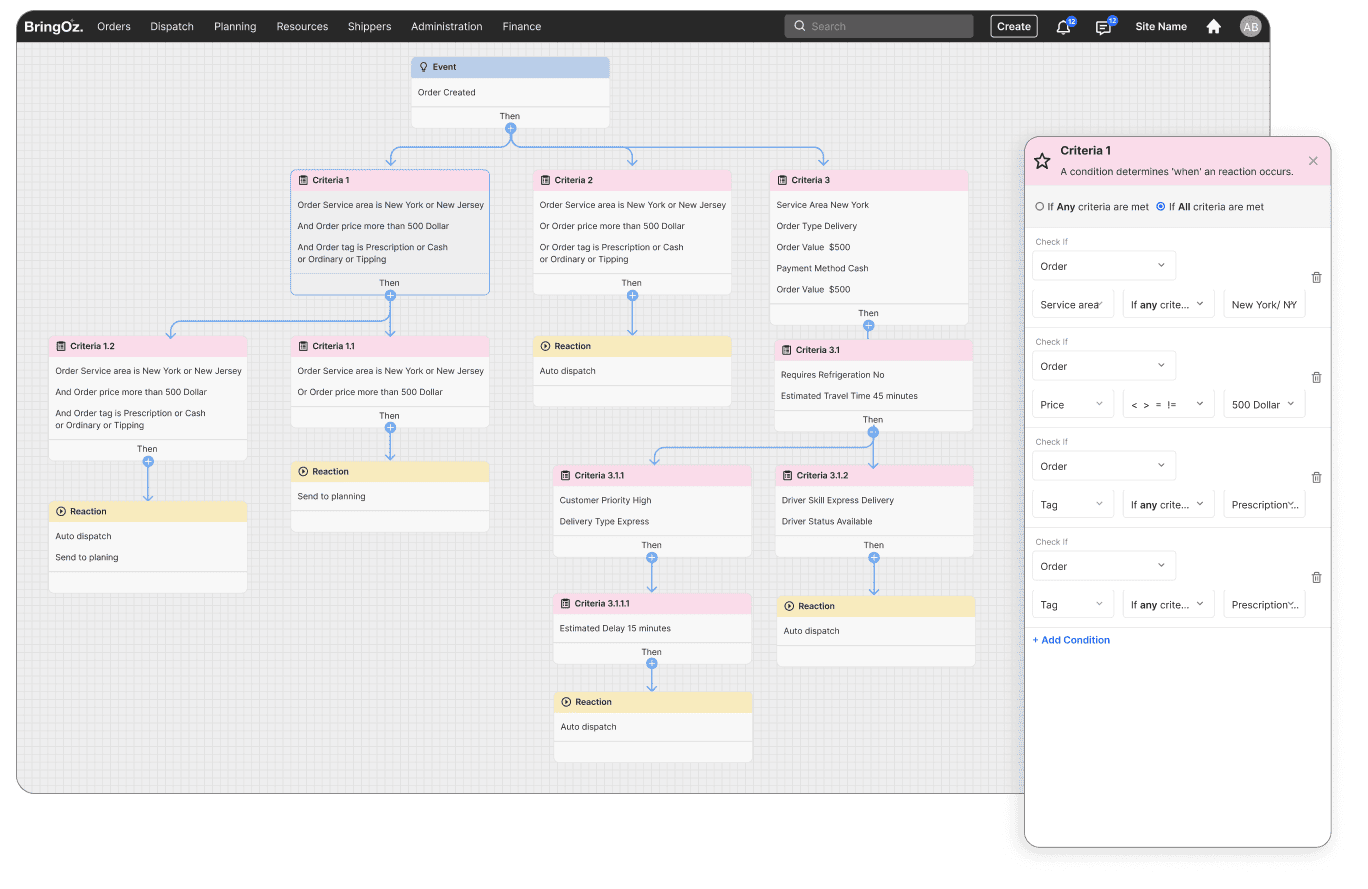
Task: Open the Resources menu
Action: (302, 27)
